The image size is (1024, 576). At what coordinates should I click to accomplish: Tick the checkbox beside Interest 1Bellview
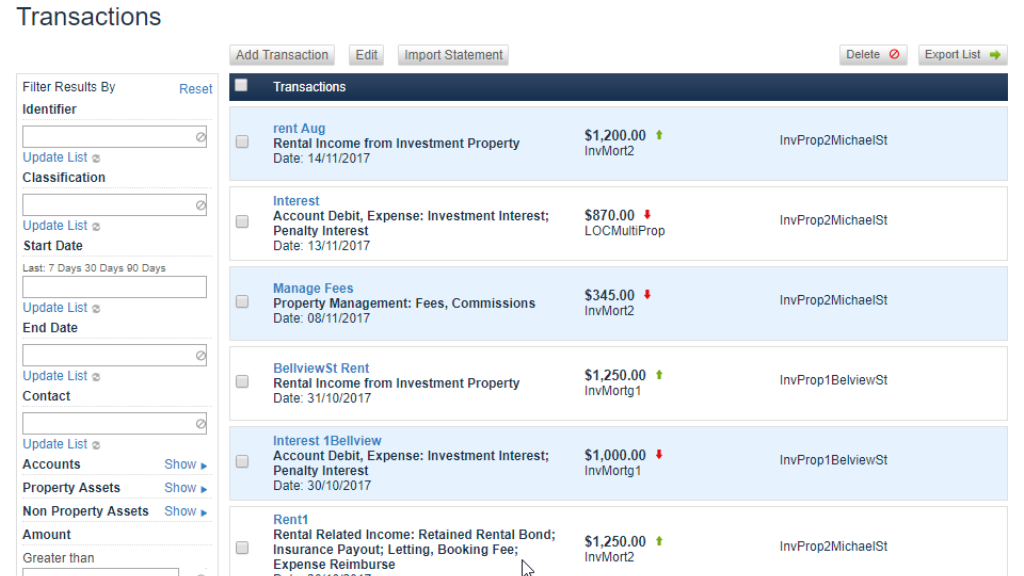tap(241, 461)
